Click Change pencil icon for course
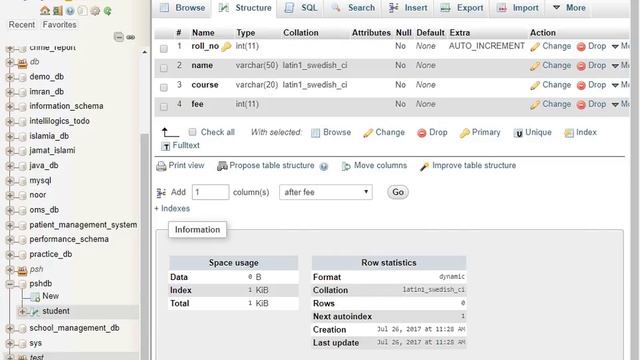This screenshot has height=360, width=640. (535, 85)
